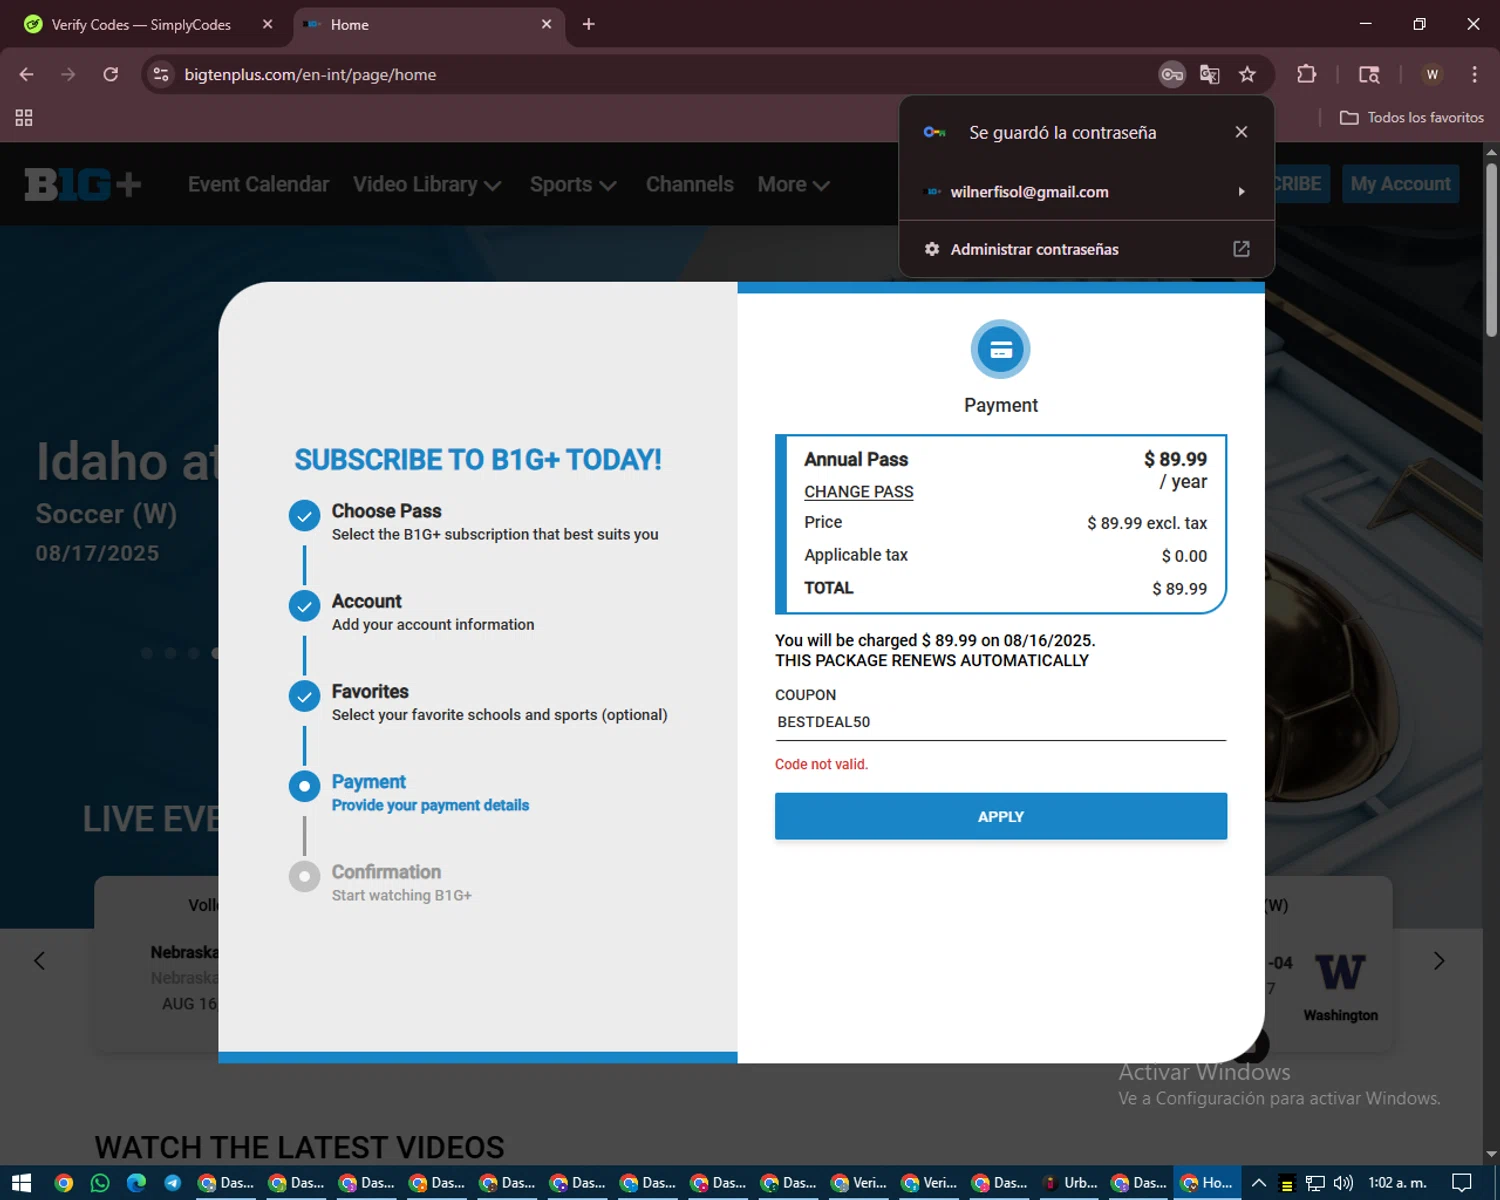Bookmark this page with the star icon
Image resolution: width=1500 pixels, height=1200 pixels.
(1247, 75)
